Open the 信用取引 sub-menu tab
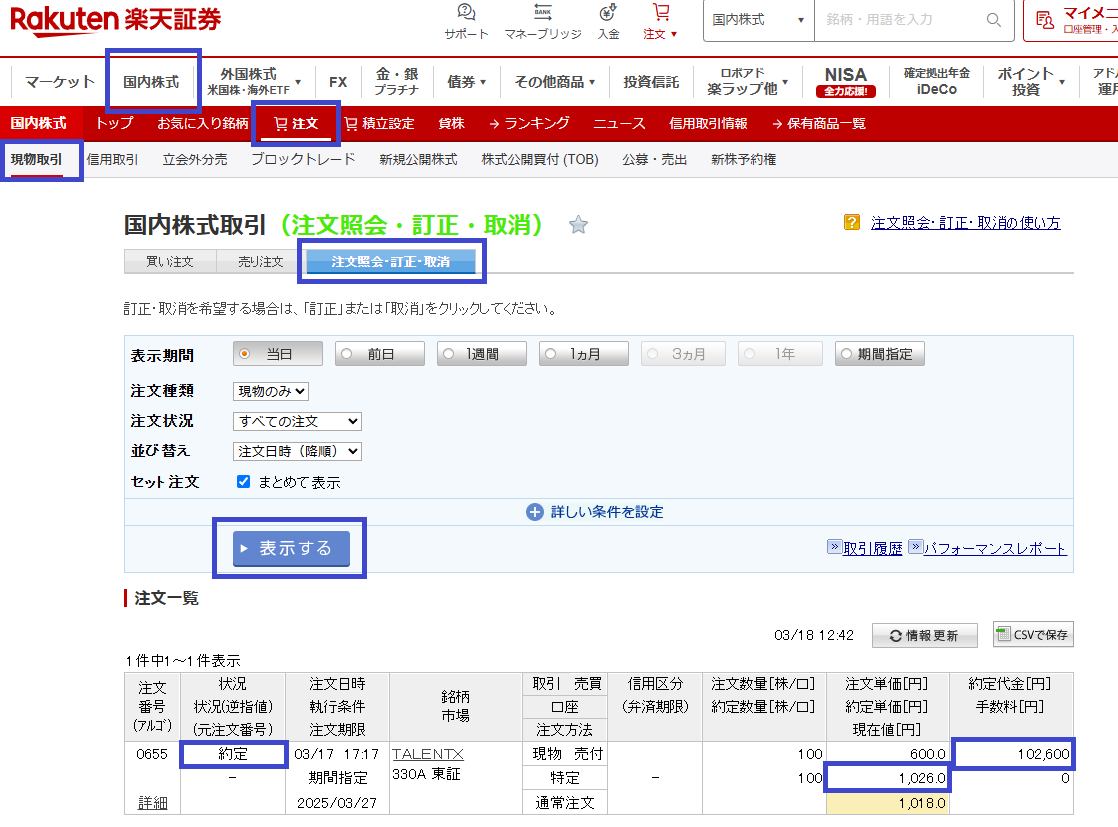Image resolution: width=1118 pixels, height=827 pixels. [x=112, y=159]
